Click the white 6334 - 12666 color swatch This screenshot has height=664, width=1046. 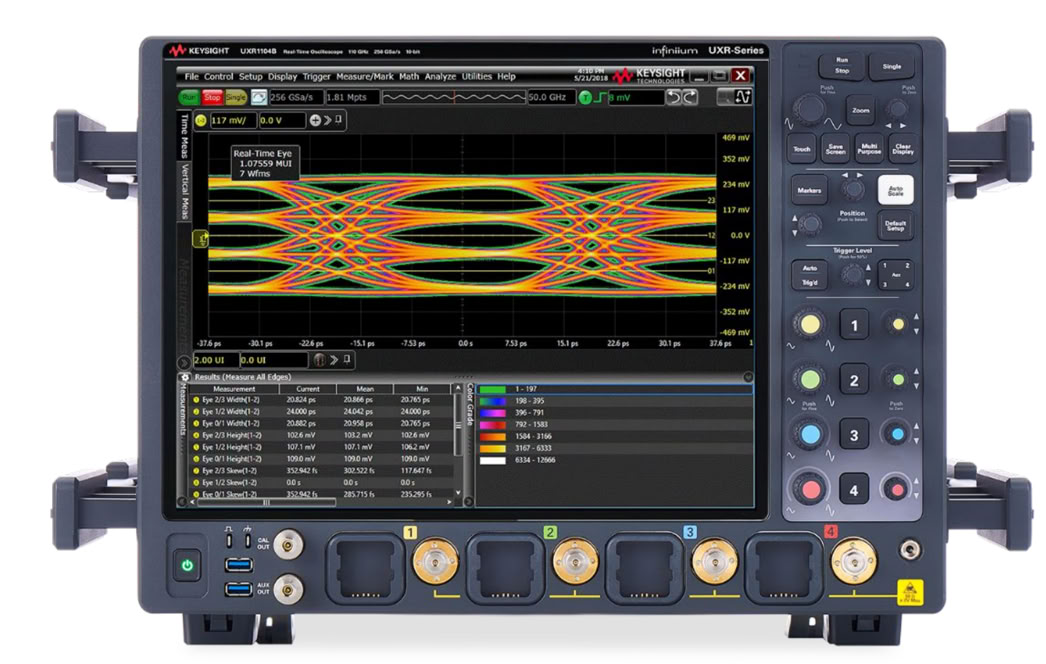pos(492,460)
